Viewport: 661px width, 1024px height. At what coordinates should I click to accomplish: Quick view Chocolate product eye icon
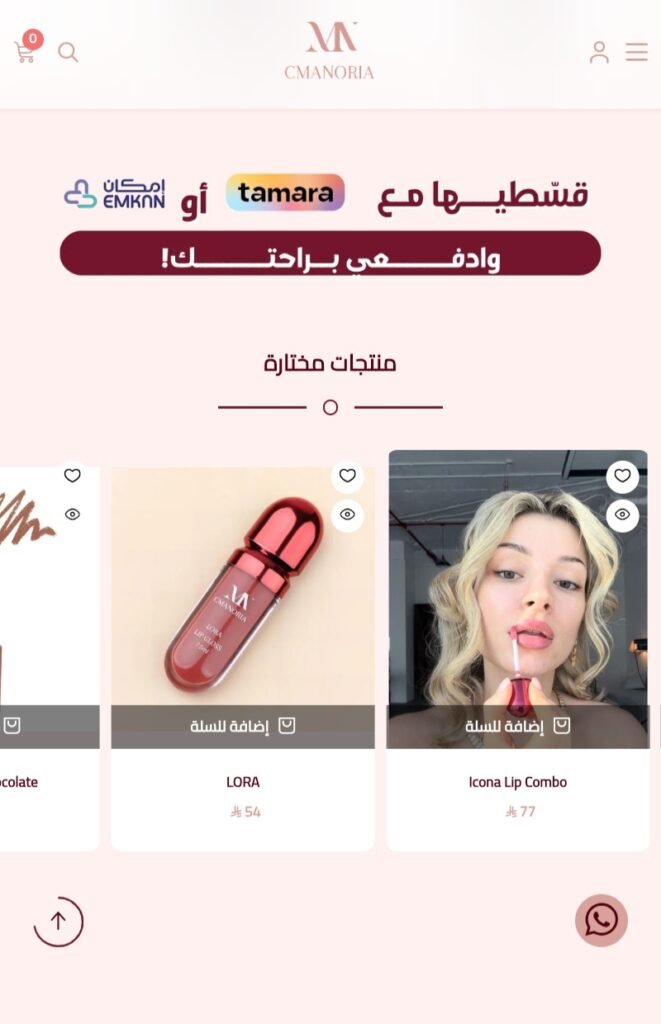tap(73, 515)
